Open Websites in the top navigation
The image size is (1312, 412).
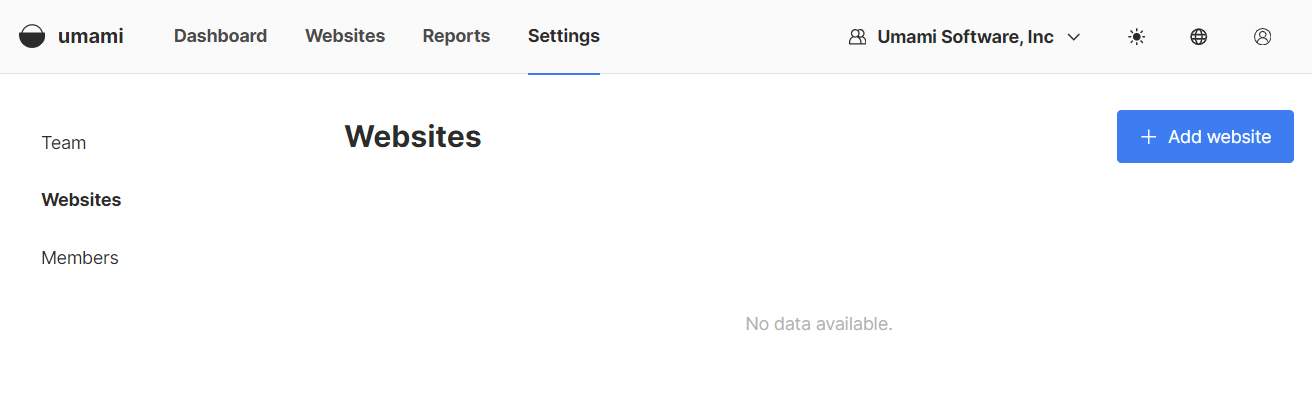[x=345, y=36]
